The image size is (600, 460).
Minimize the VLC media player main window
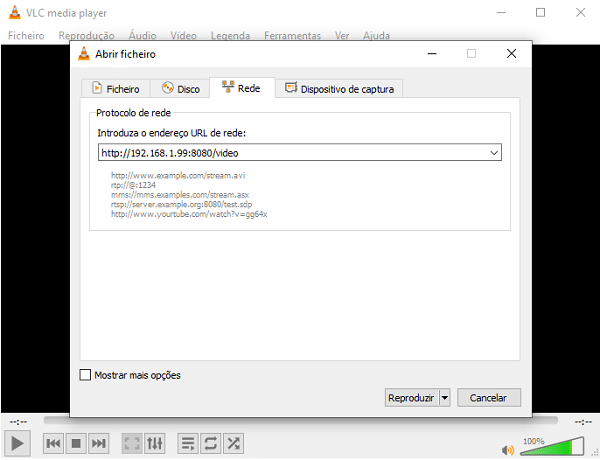(x=501, y=13)
